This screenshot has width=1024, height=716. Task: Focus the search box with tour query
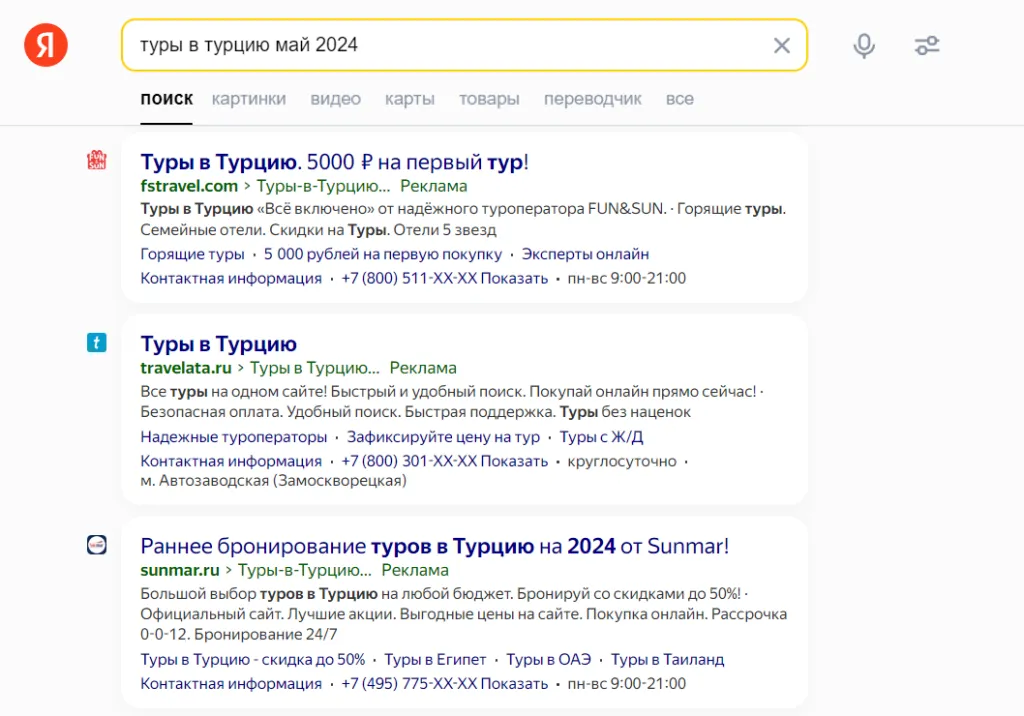[x=464, y=45]
